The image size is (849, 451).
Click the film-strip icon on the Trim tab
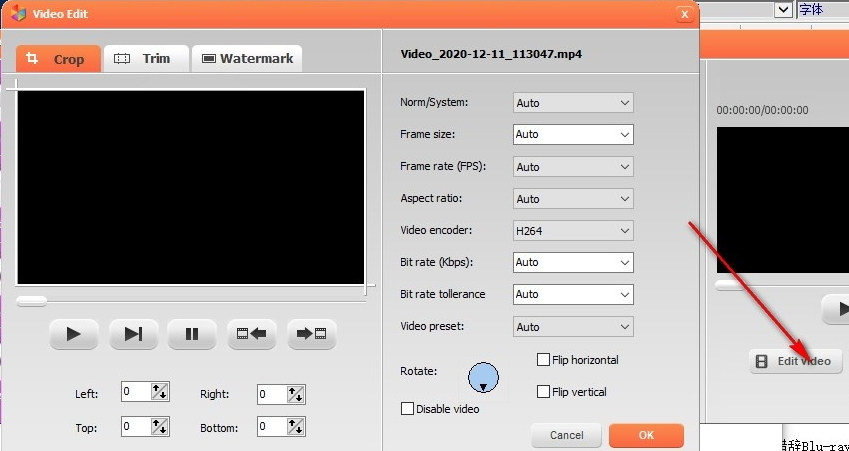point(122,58)
